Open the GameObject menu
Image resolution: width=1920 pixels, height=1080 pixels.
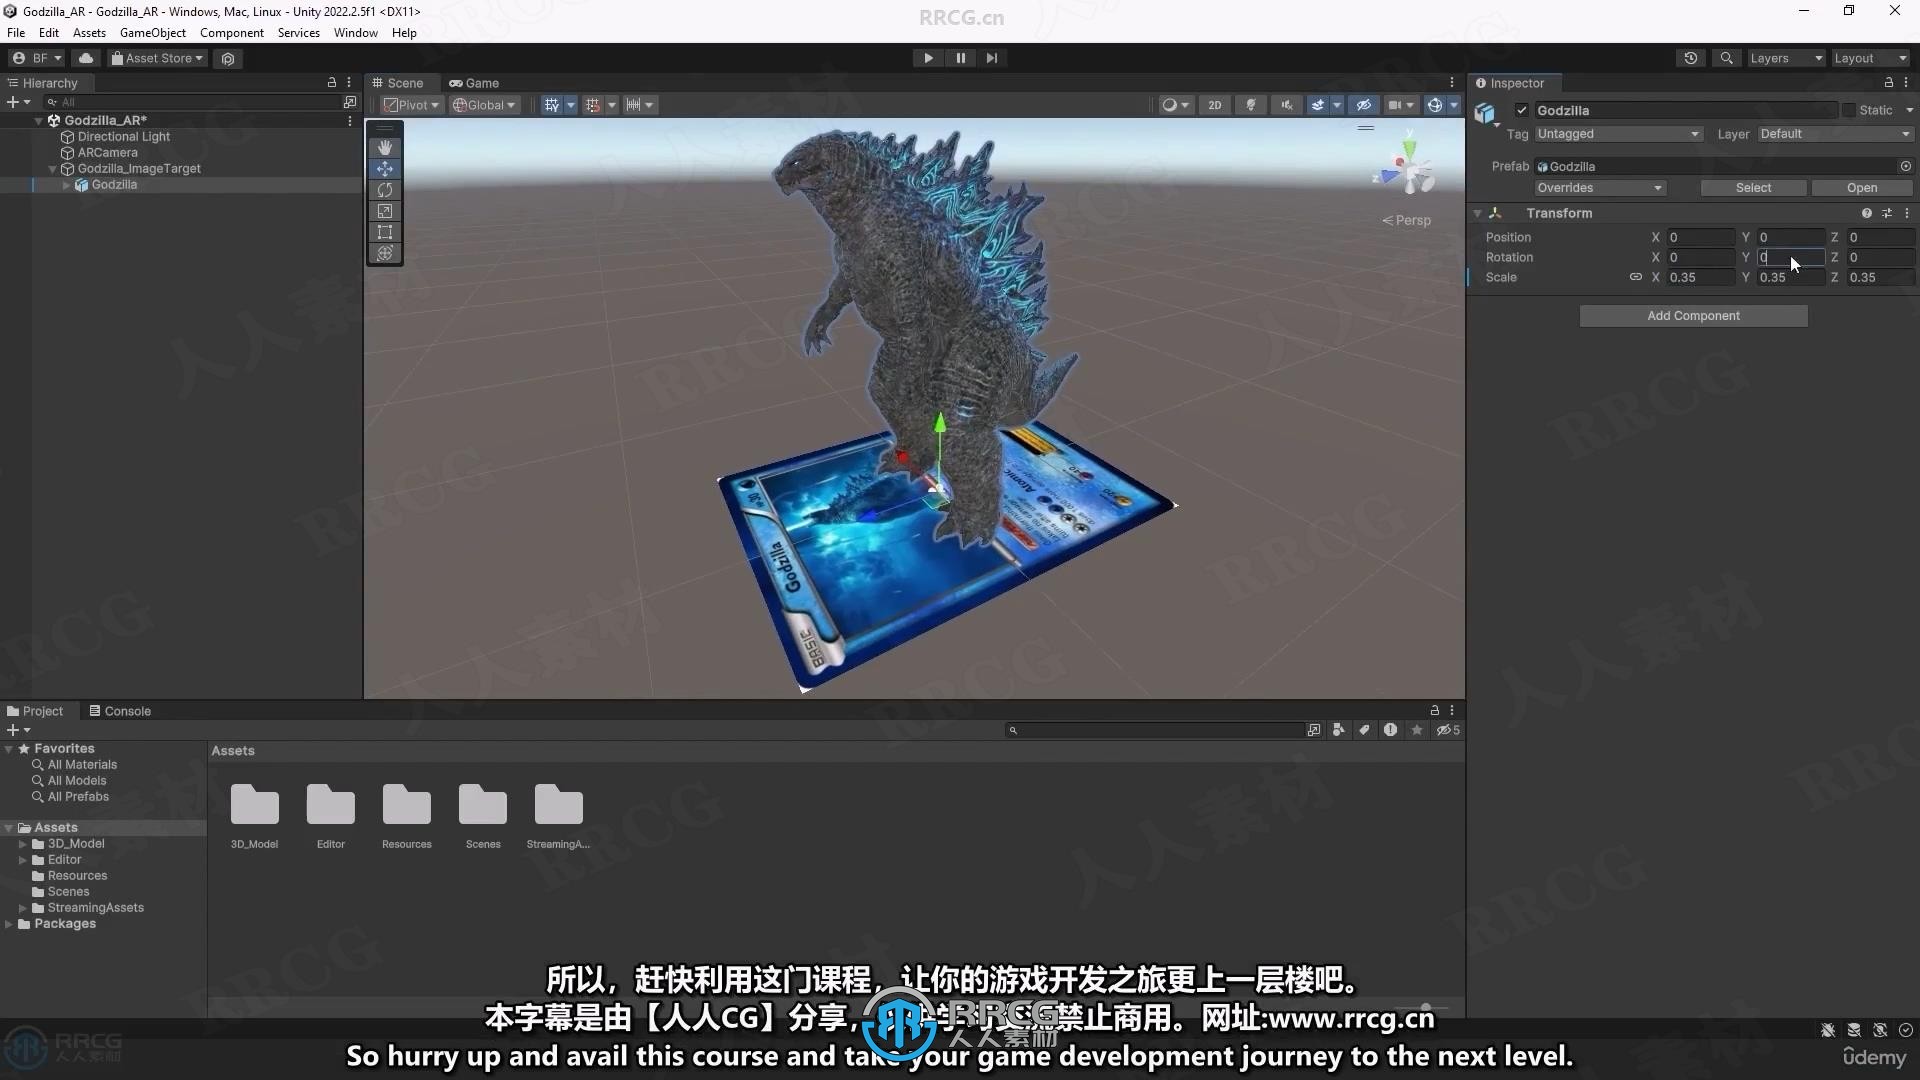(152, 33)
